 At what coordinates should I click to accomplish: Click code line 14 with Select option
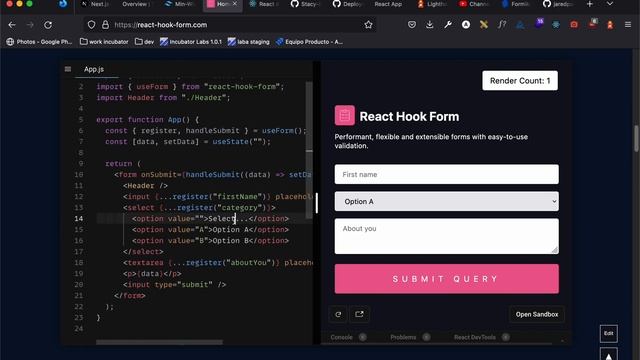tap(210, 219)
